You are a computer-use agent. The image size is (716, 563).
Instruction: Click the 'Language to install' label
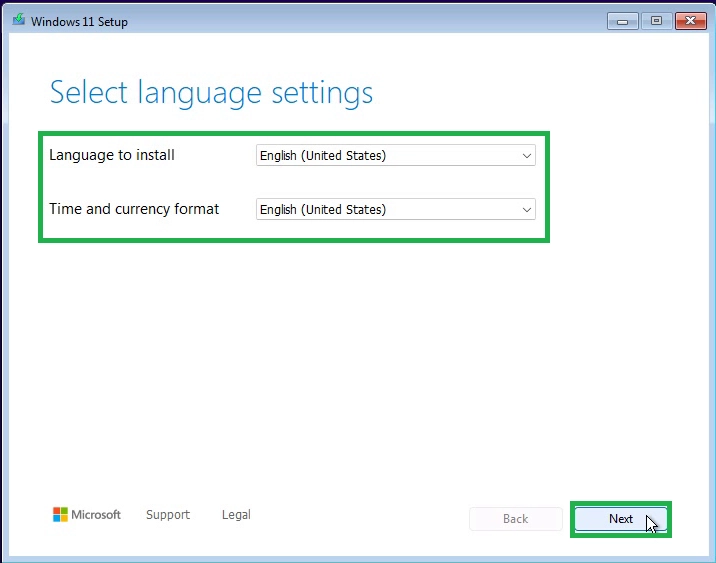tap(112, 155)
